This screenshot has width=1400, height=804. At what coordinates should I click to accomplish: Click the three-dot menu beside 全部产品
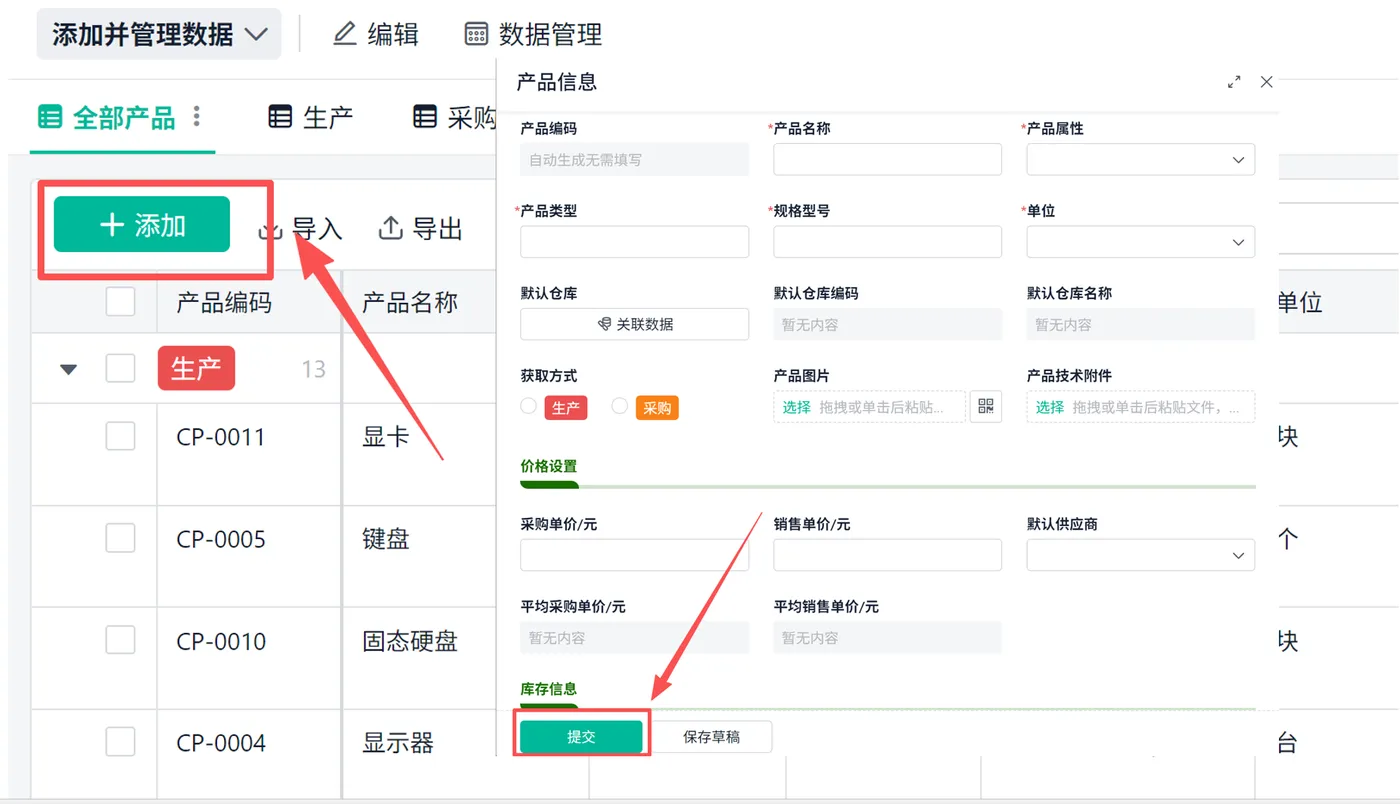coord(197,117)
